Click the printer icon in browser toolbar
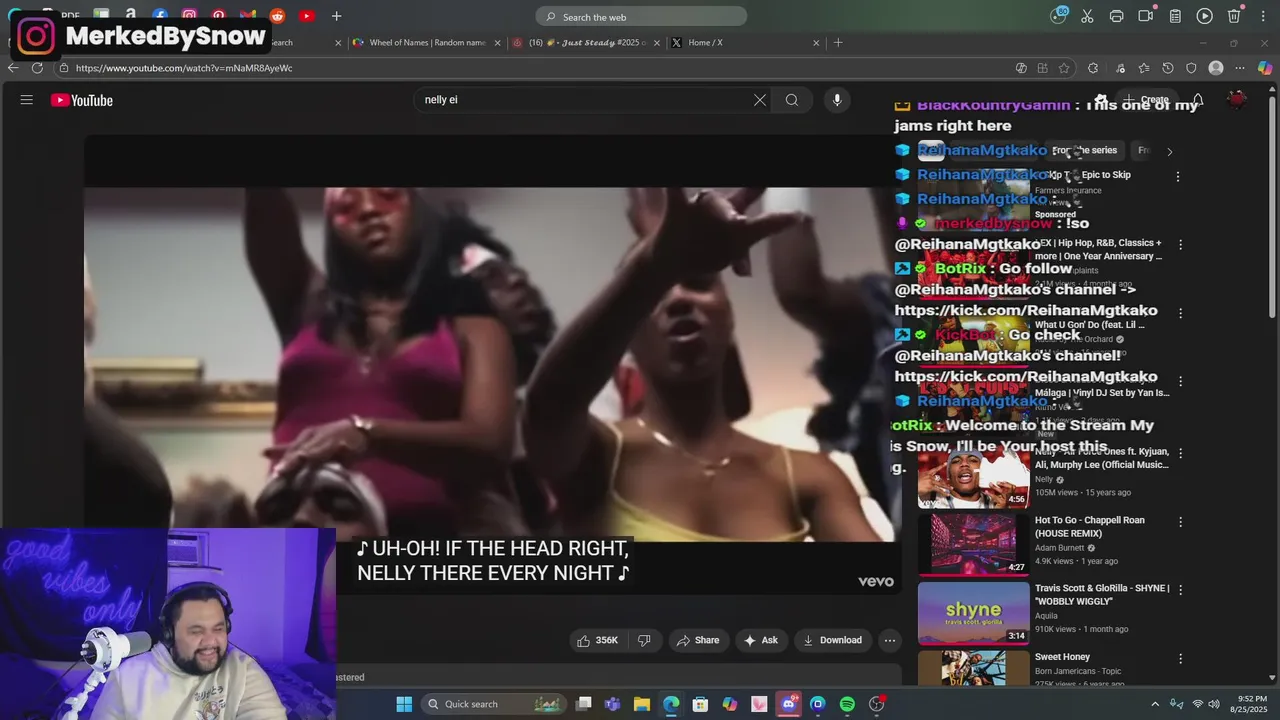 click(1116, 16)
